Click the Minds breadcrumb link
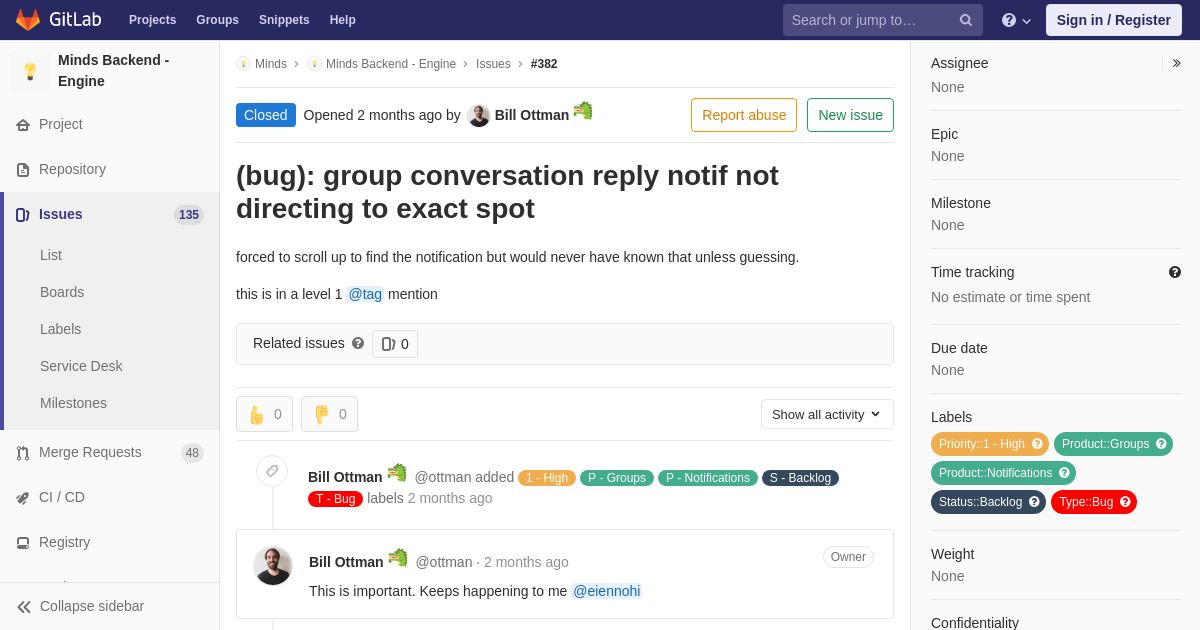 click(x=271, y=64)
